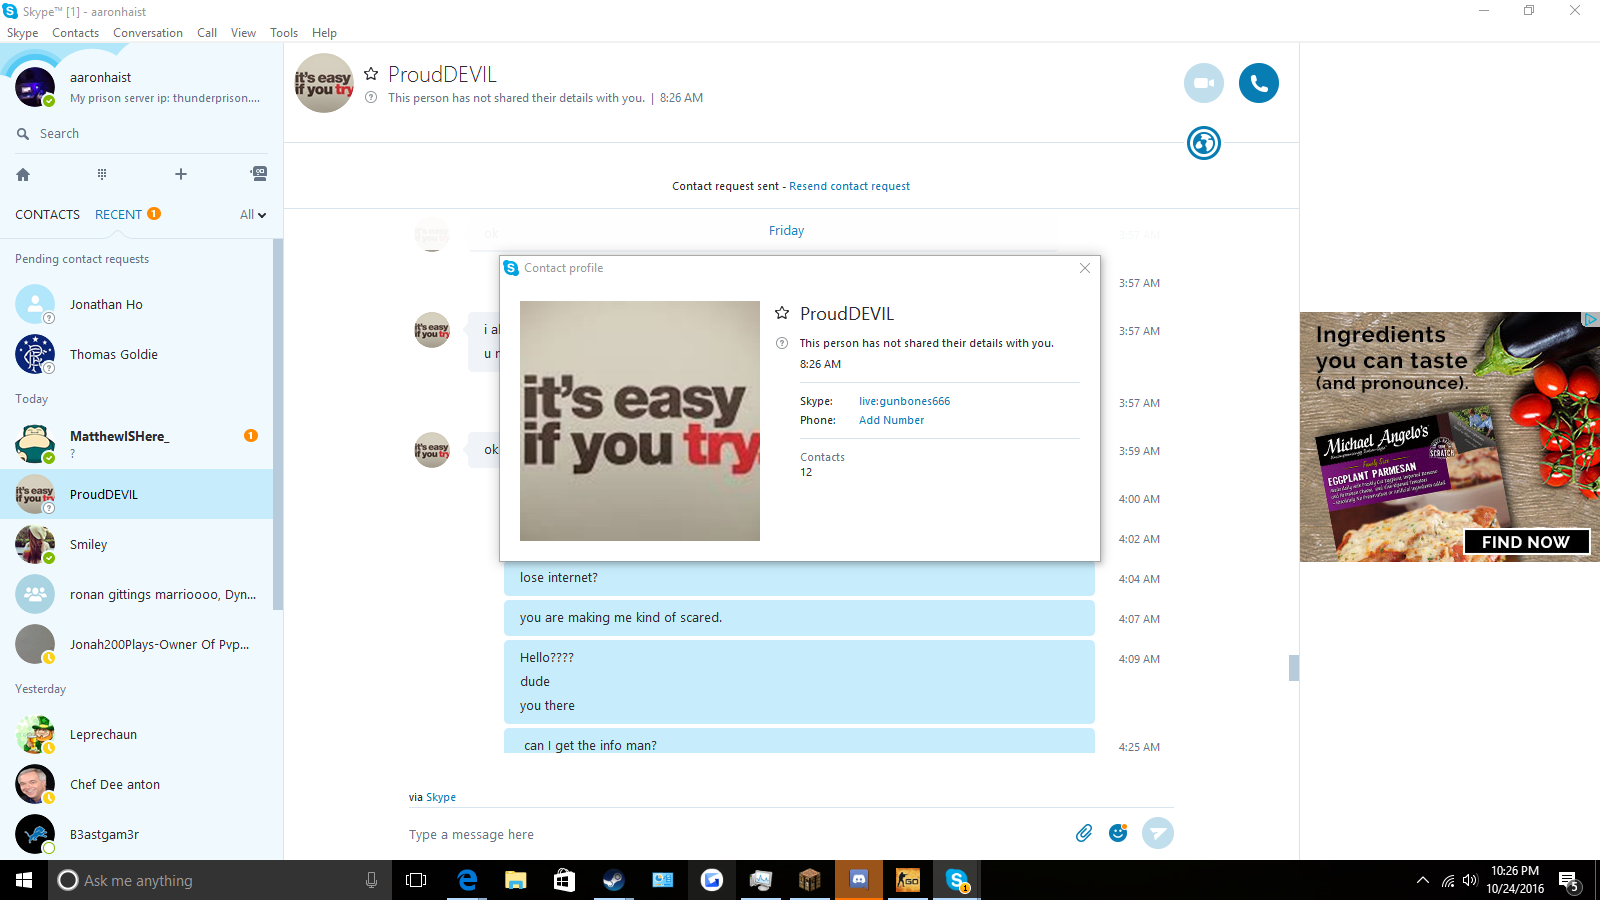Click the Add Number link
The height and width of the screenshot is (900, 1600).
(891, 420)
